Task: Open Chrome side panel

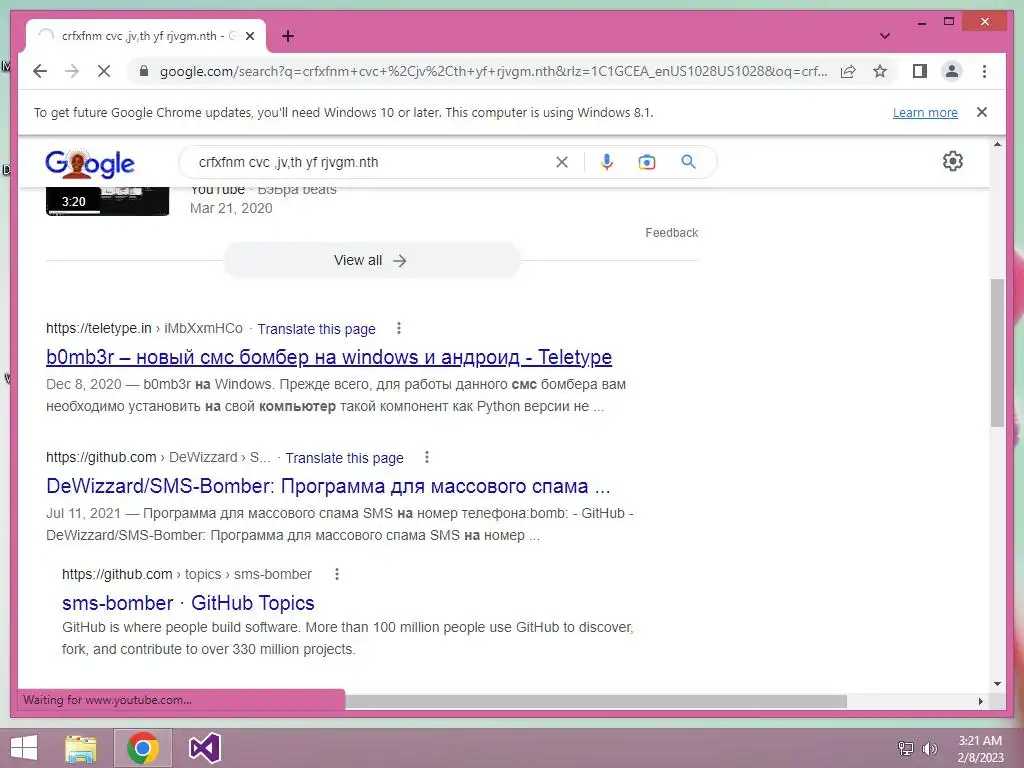Action: (x=920, y=71)
